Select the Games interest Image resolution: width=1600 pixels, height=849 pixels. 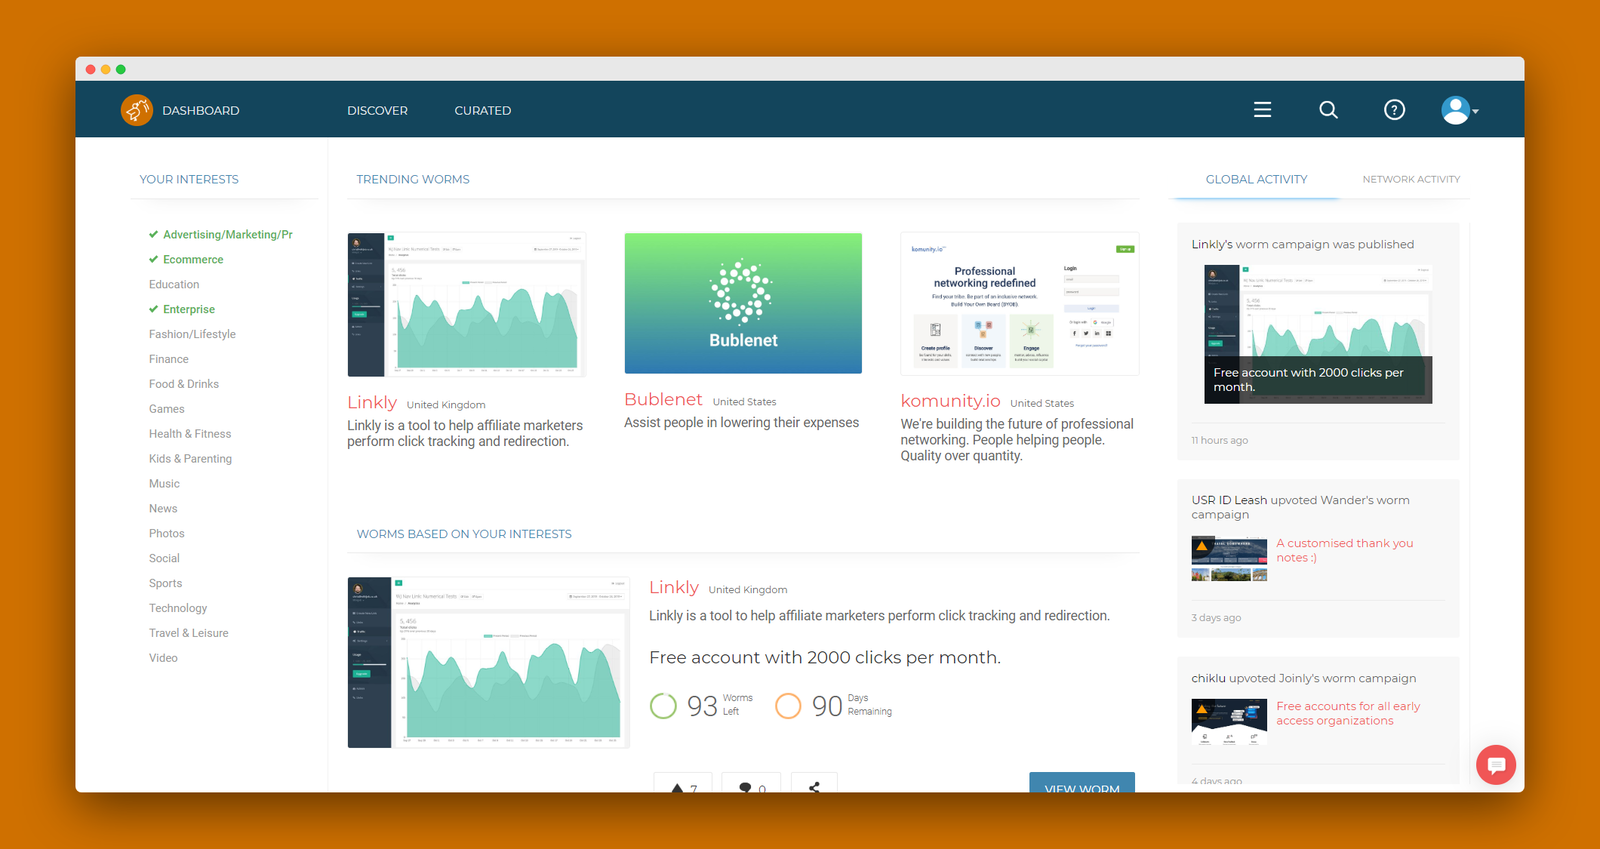pyautogui.click(x=167, y=410)
